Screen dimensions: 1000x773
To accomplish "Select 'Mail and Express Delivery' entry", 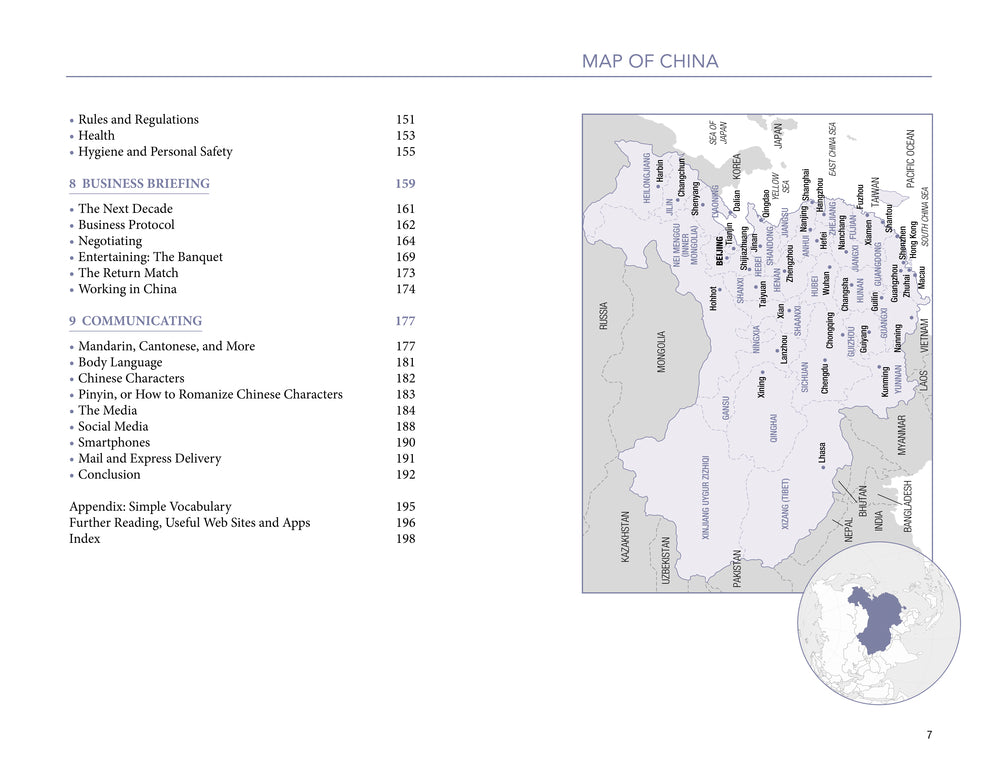I will (x=149, y=459).
